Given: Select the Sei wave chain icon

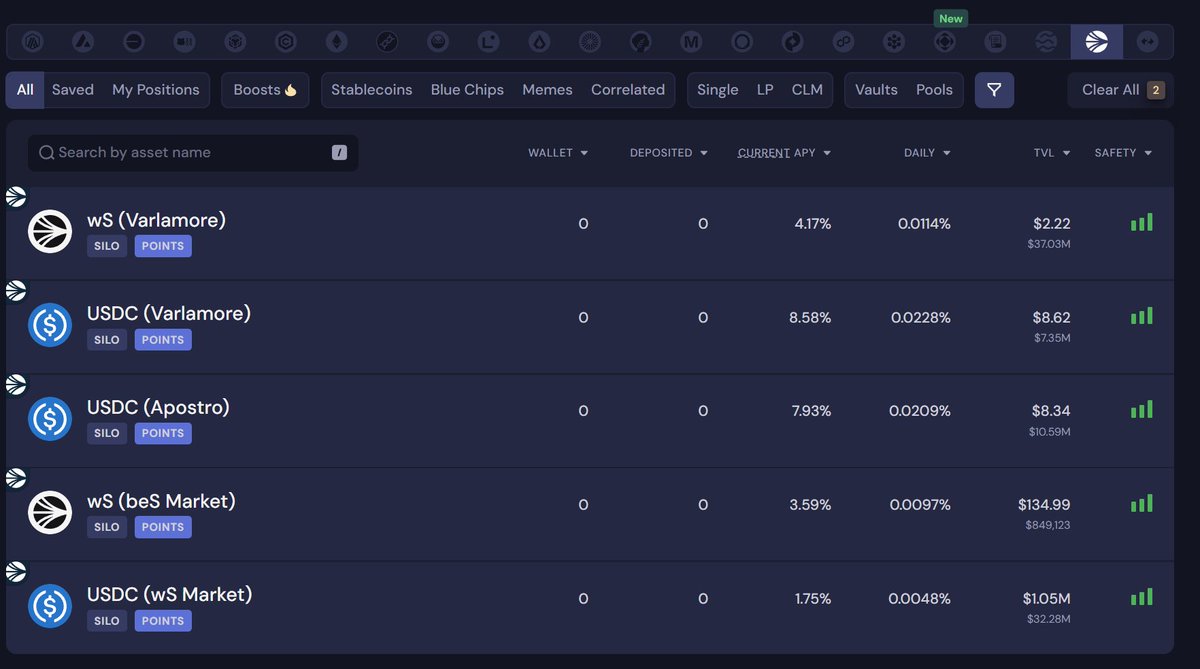Looking at the screenshot, I should pyautogui.click(x=1046, y=42).
